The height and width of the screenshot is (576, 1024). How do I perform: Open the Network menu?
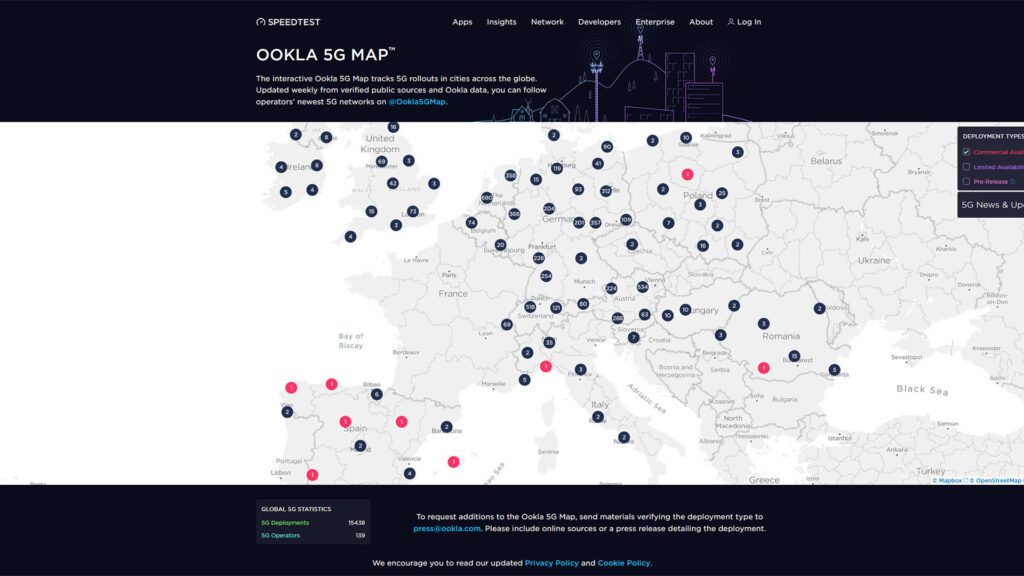[x=547, y=22]
